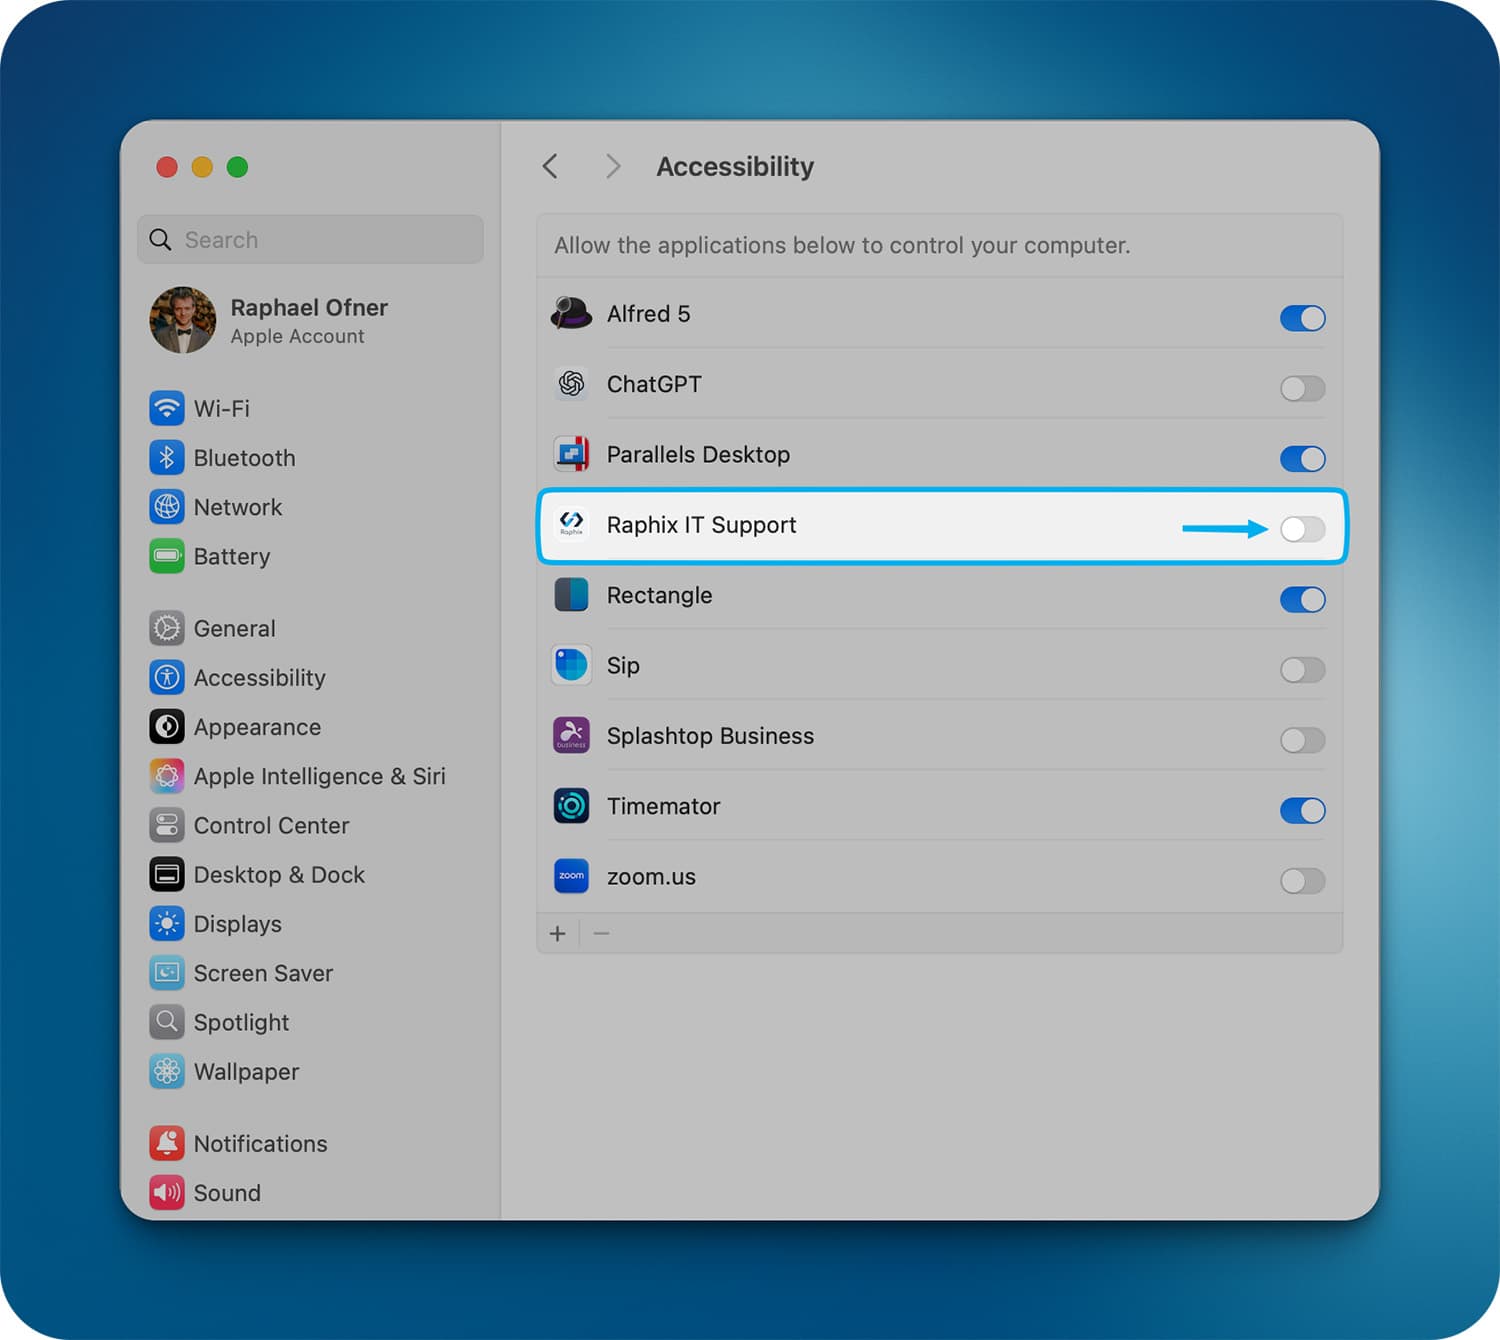1500x1340 pixels.
Task: Select the Control Center icon
Action: click(x=167, y=825)
